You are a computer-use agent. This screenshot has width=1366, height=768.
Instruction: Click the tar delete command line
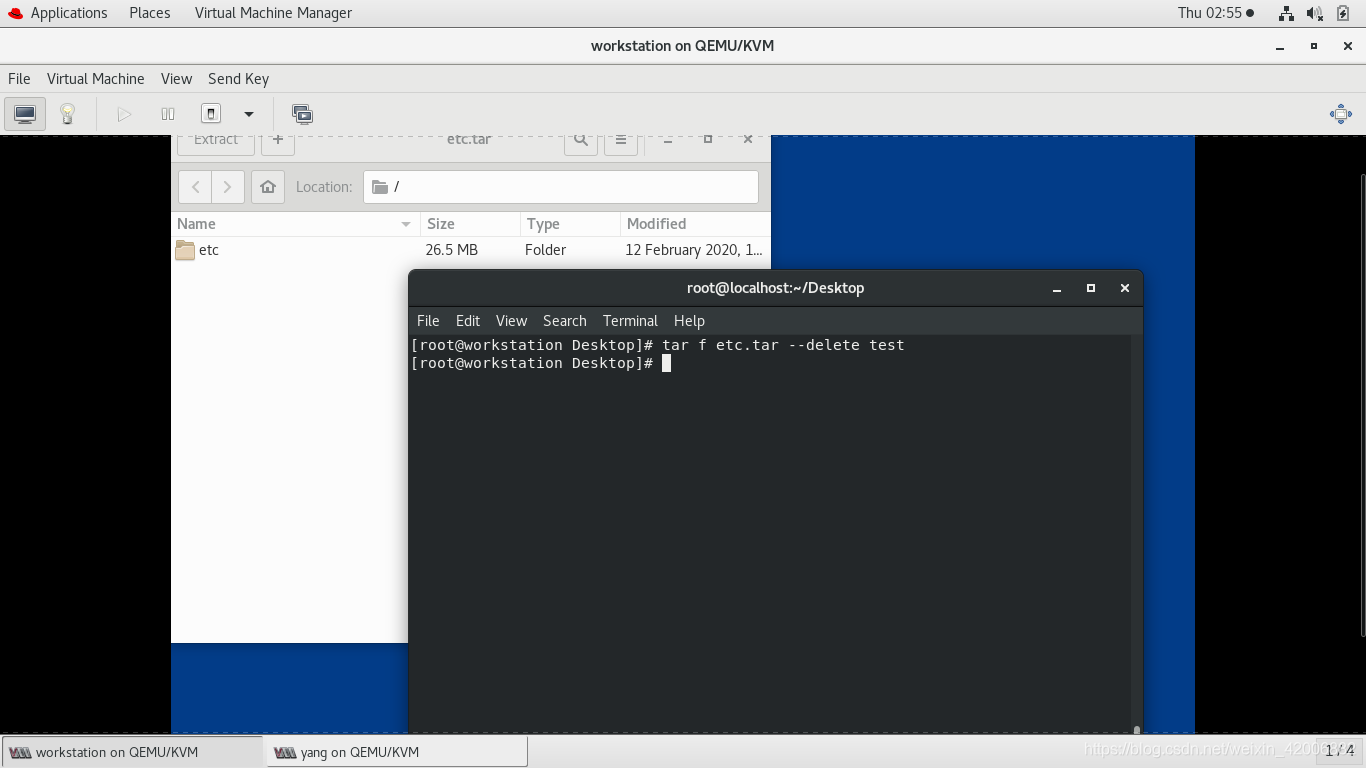point(658,345)
